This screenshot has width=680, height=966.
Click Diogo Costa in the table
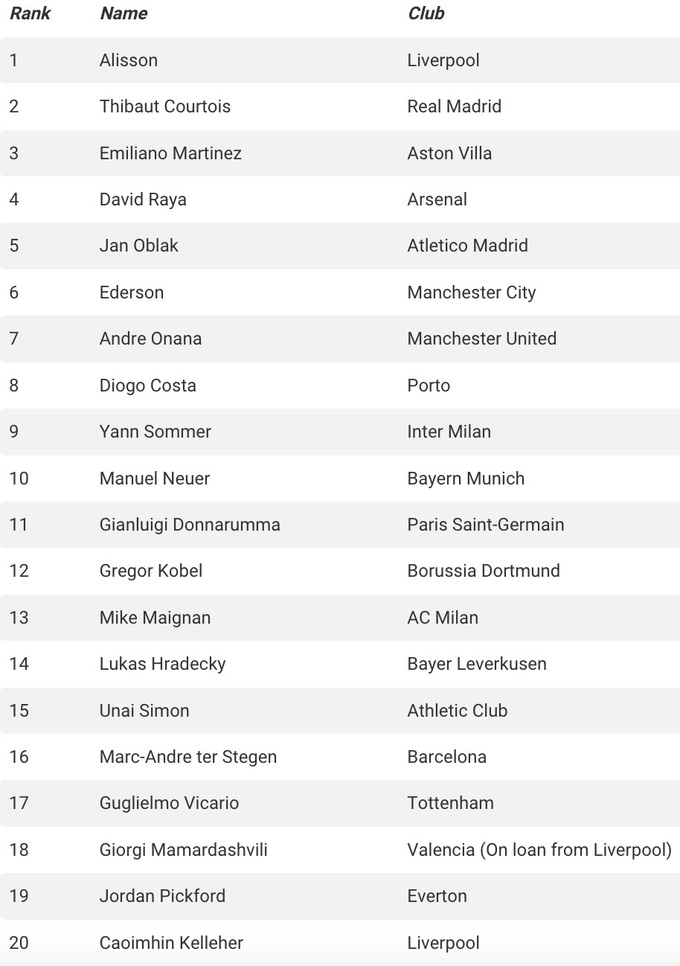tap(148, 385)
